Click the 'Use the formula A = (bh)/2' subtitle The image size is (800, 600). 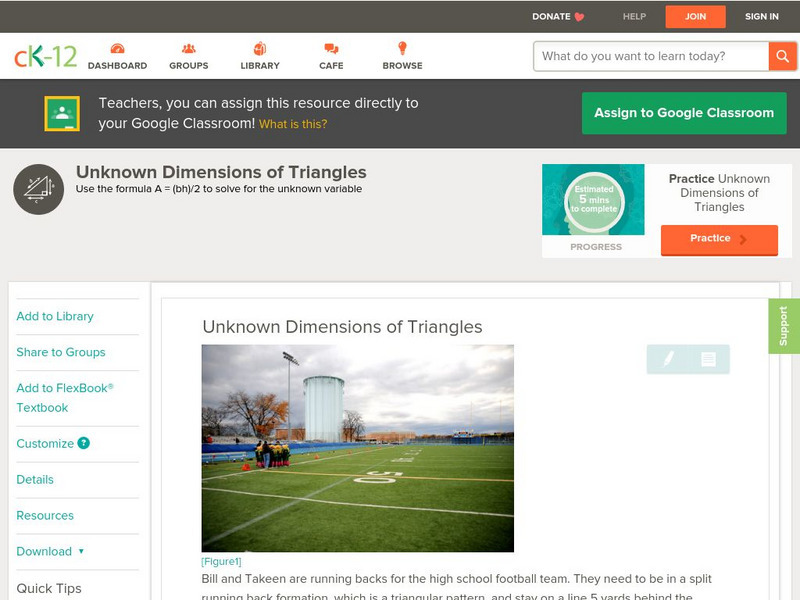219,189
